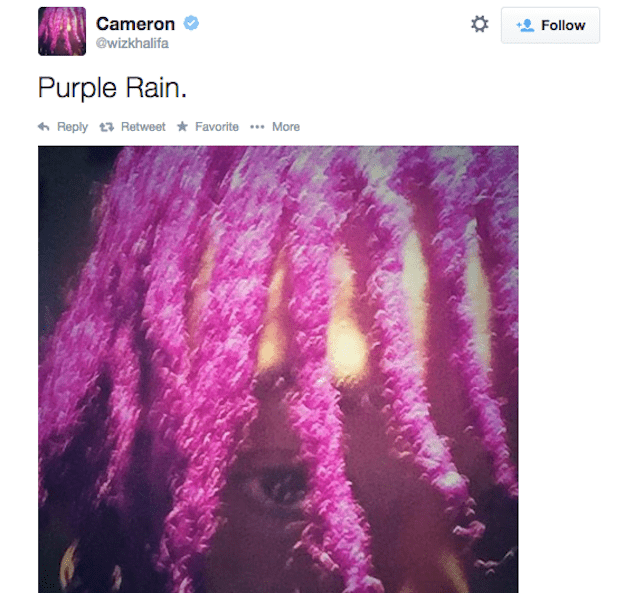Click the add-person icon inside Follow button
The image size is (635, 593).
(525, 26)
